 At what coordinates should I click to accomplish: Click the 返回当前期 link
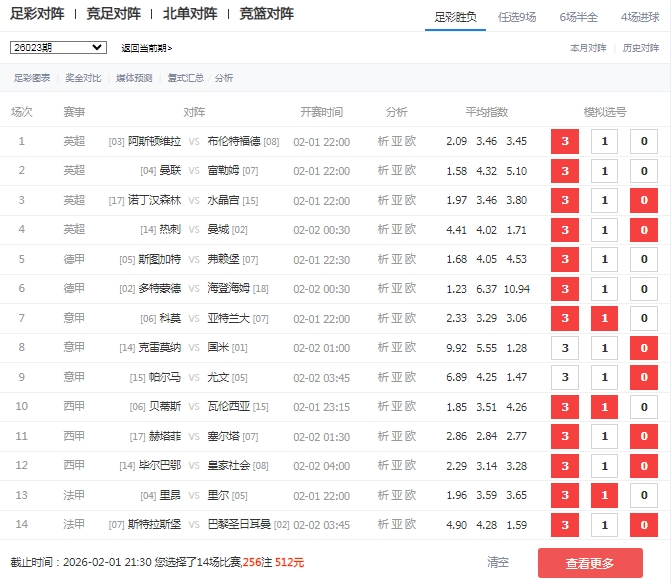(x=146, y=48)
